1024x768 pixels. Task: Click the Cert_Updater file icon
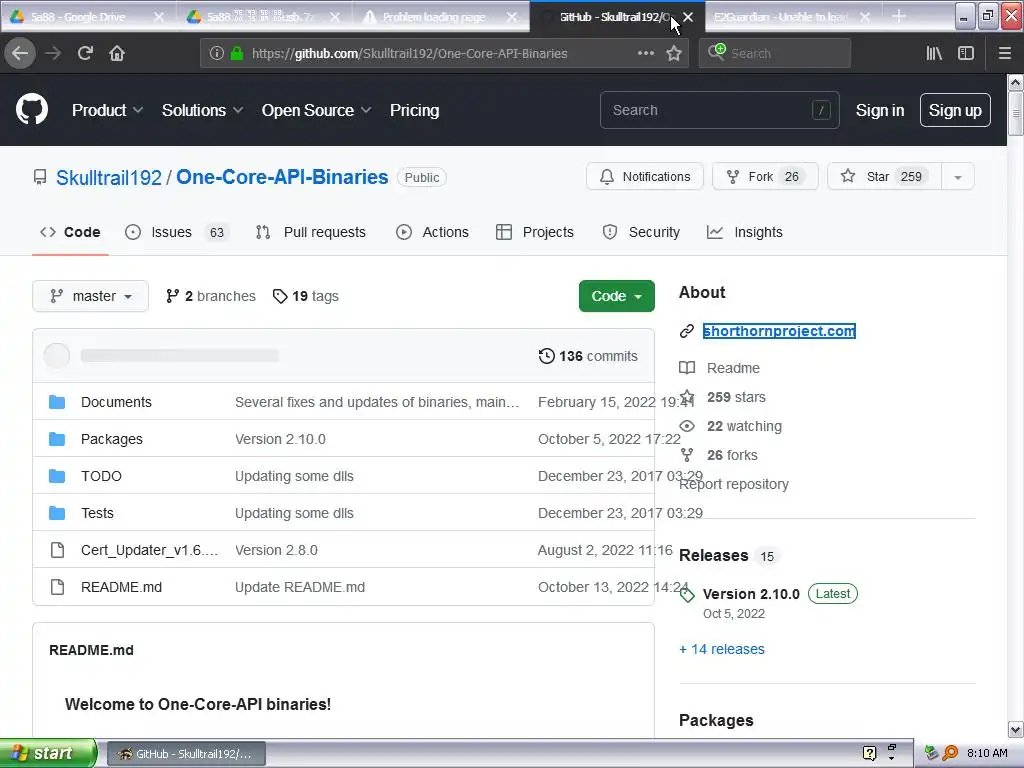pyautogui.click(x=57, y=550)
